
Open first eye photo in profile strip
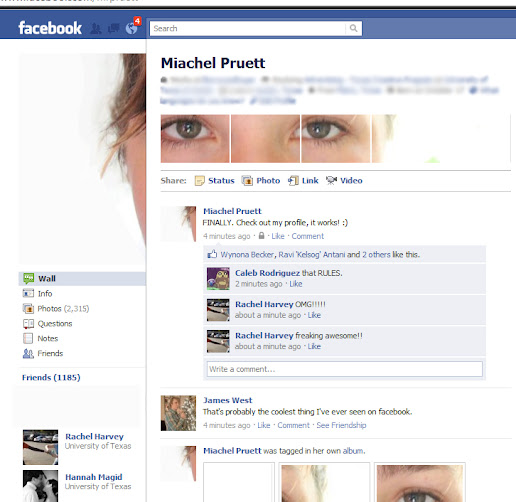tap(195, 139)
